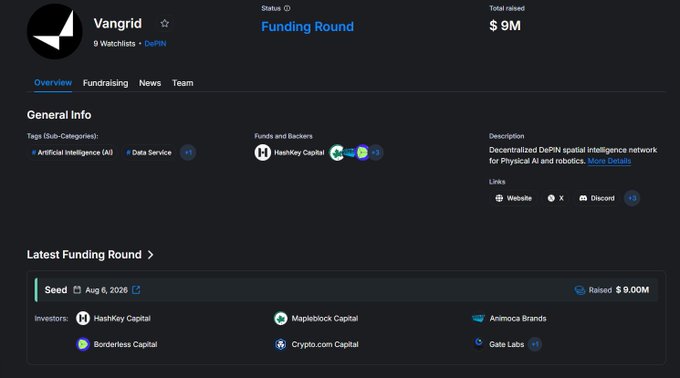Screen dimensions: 680x378
Task: Click HashKey Capital logo in Funds and Backers
Action: tap(262, 153)
